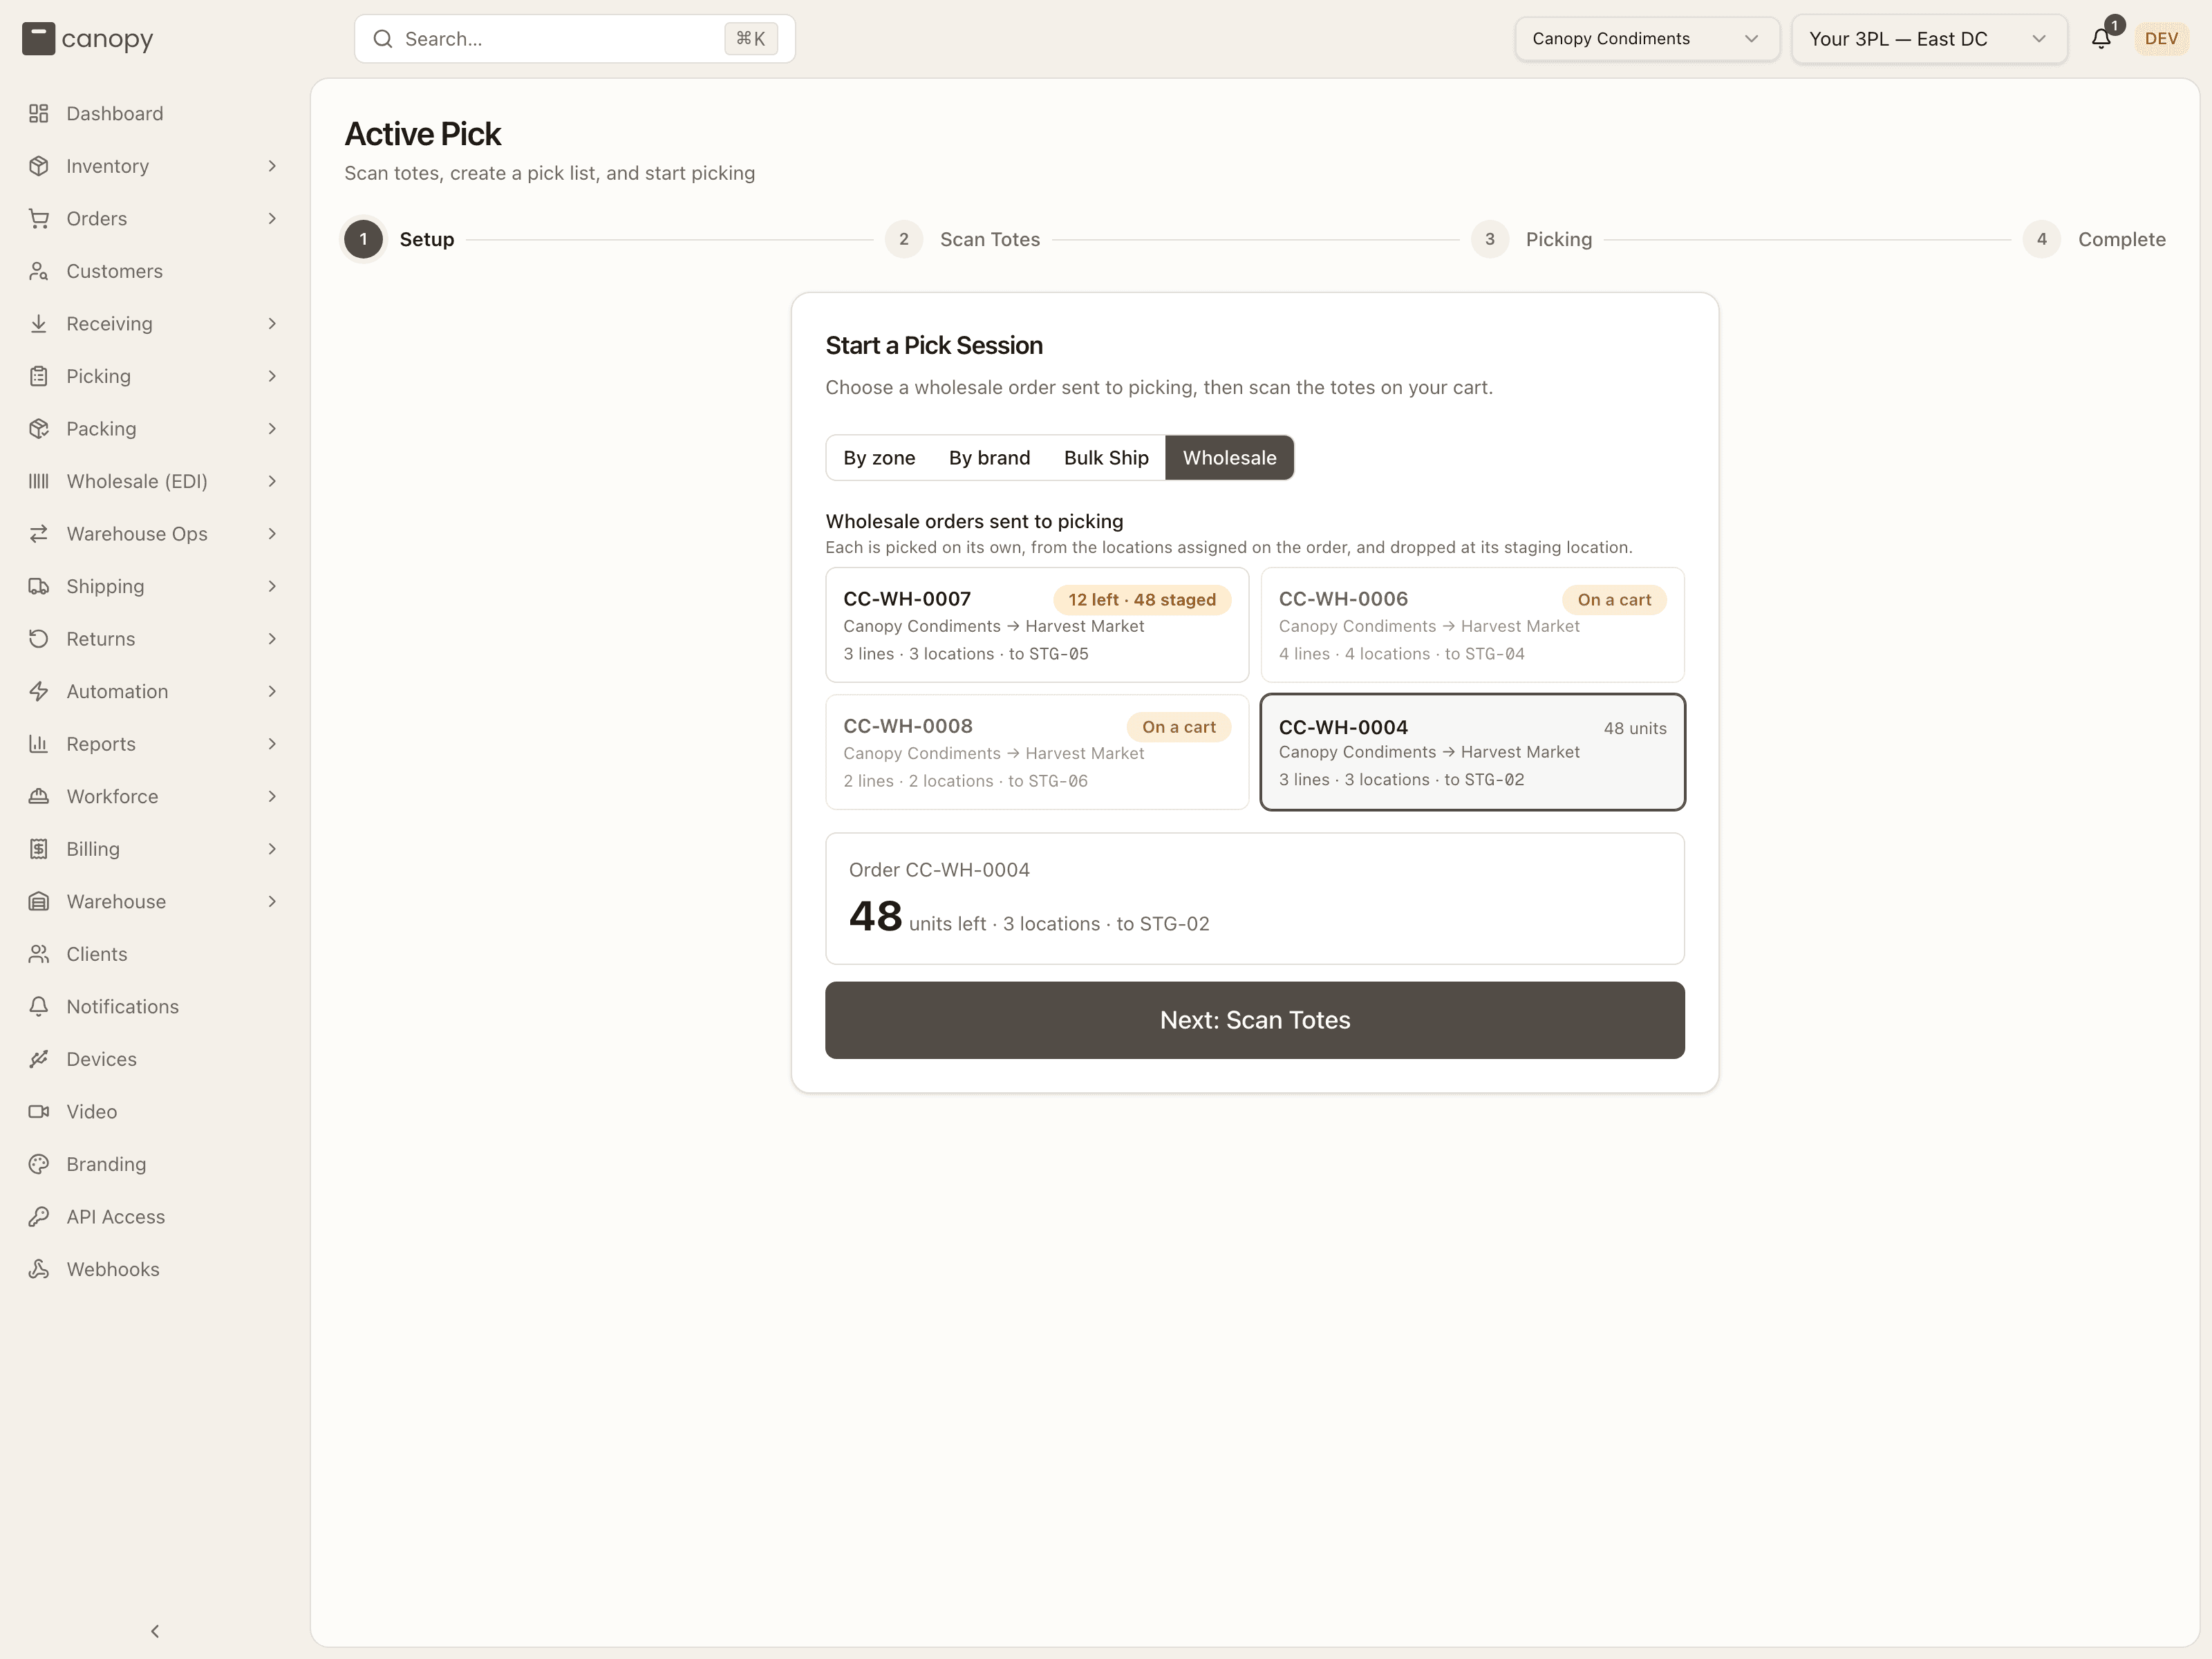Switch to the Bulk Ship tab
2212x1659 pixels.
pyautogui.click(x=1106, y=458)
